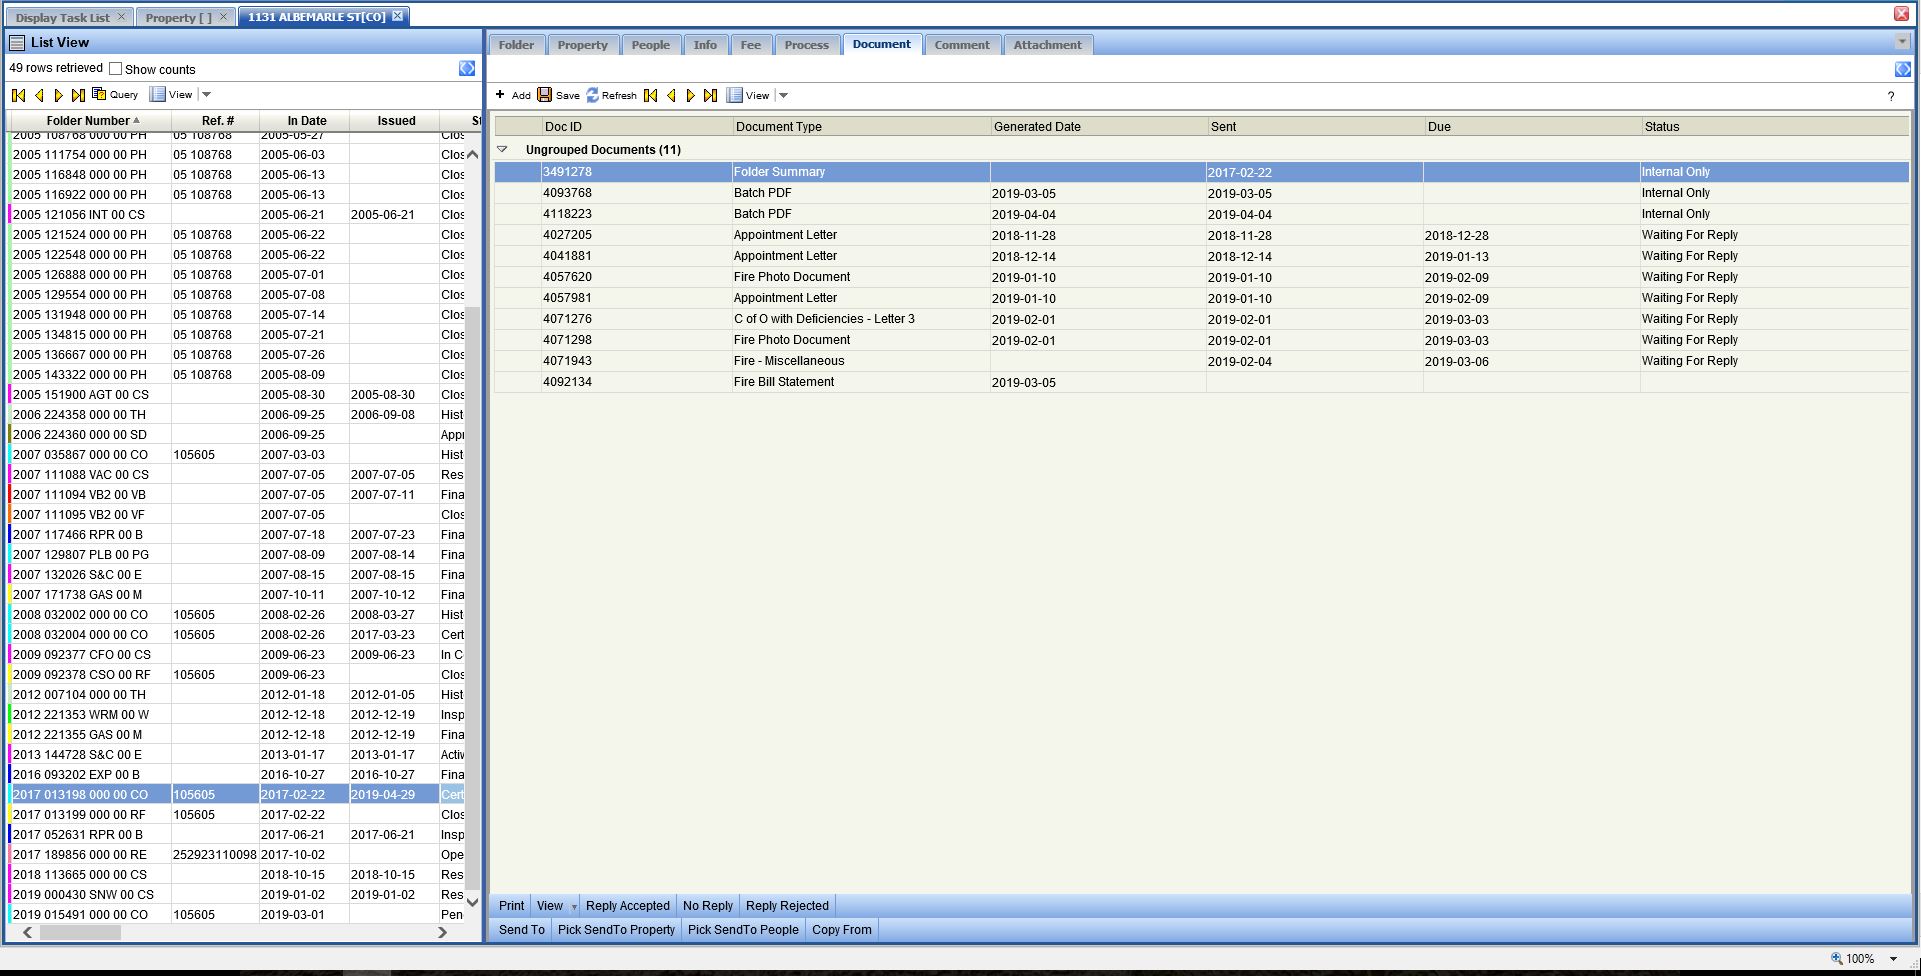
Task: Select folder row 2019 015491 000 00 CO
Action: point(80,914)
